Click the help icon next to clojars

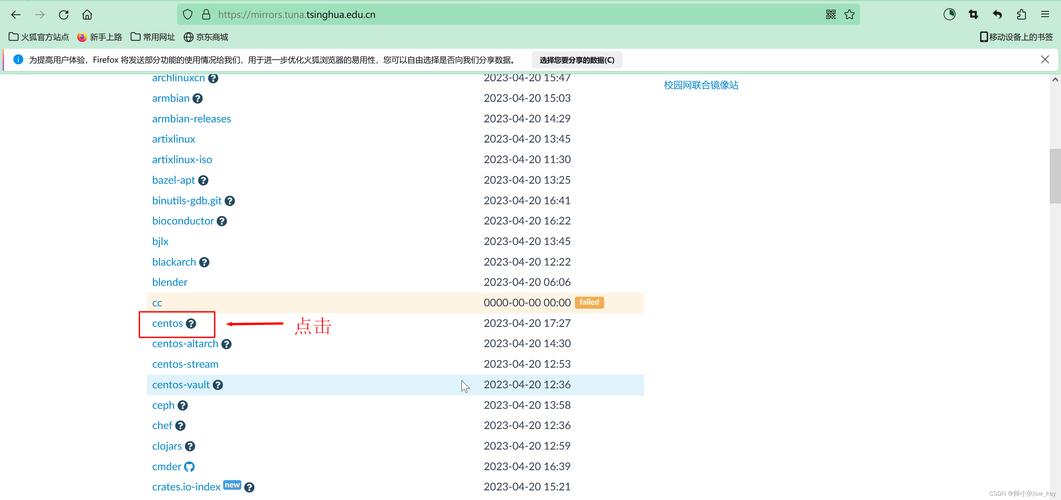click(190, 447)
